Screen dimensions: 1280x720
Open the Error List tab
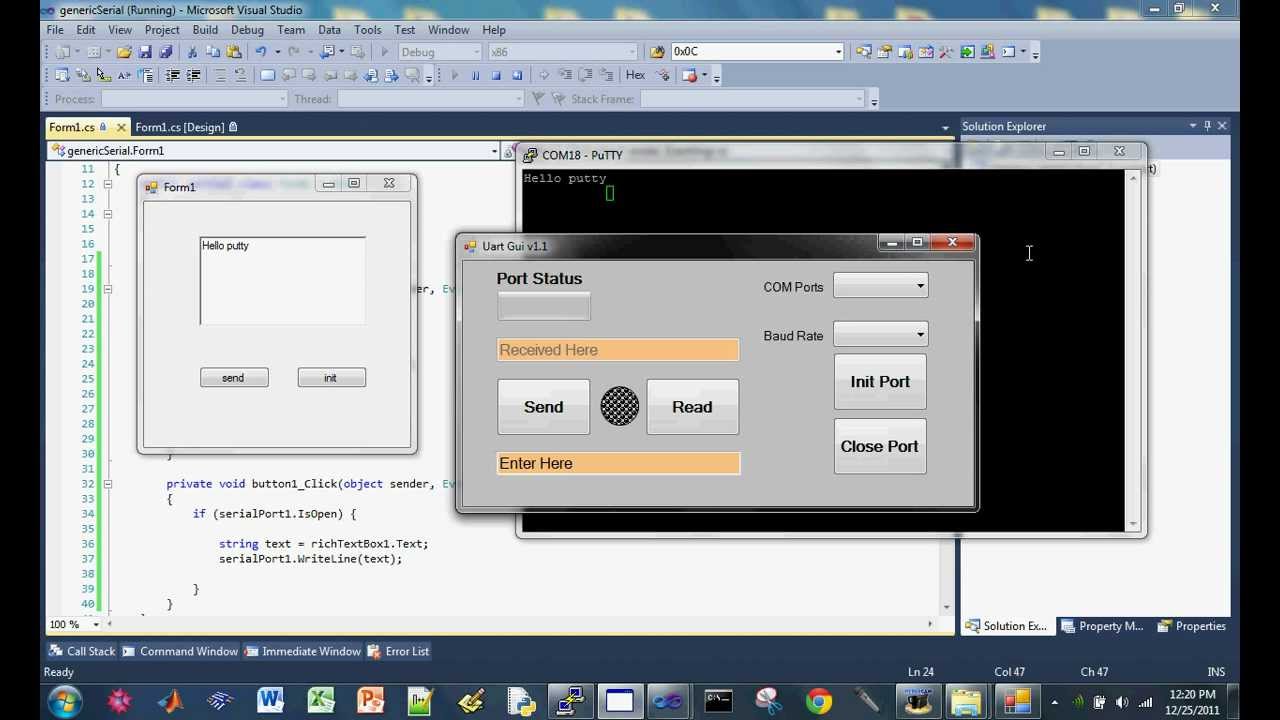tap(398, 651)
